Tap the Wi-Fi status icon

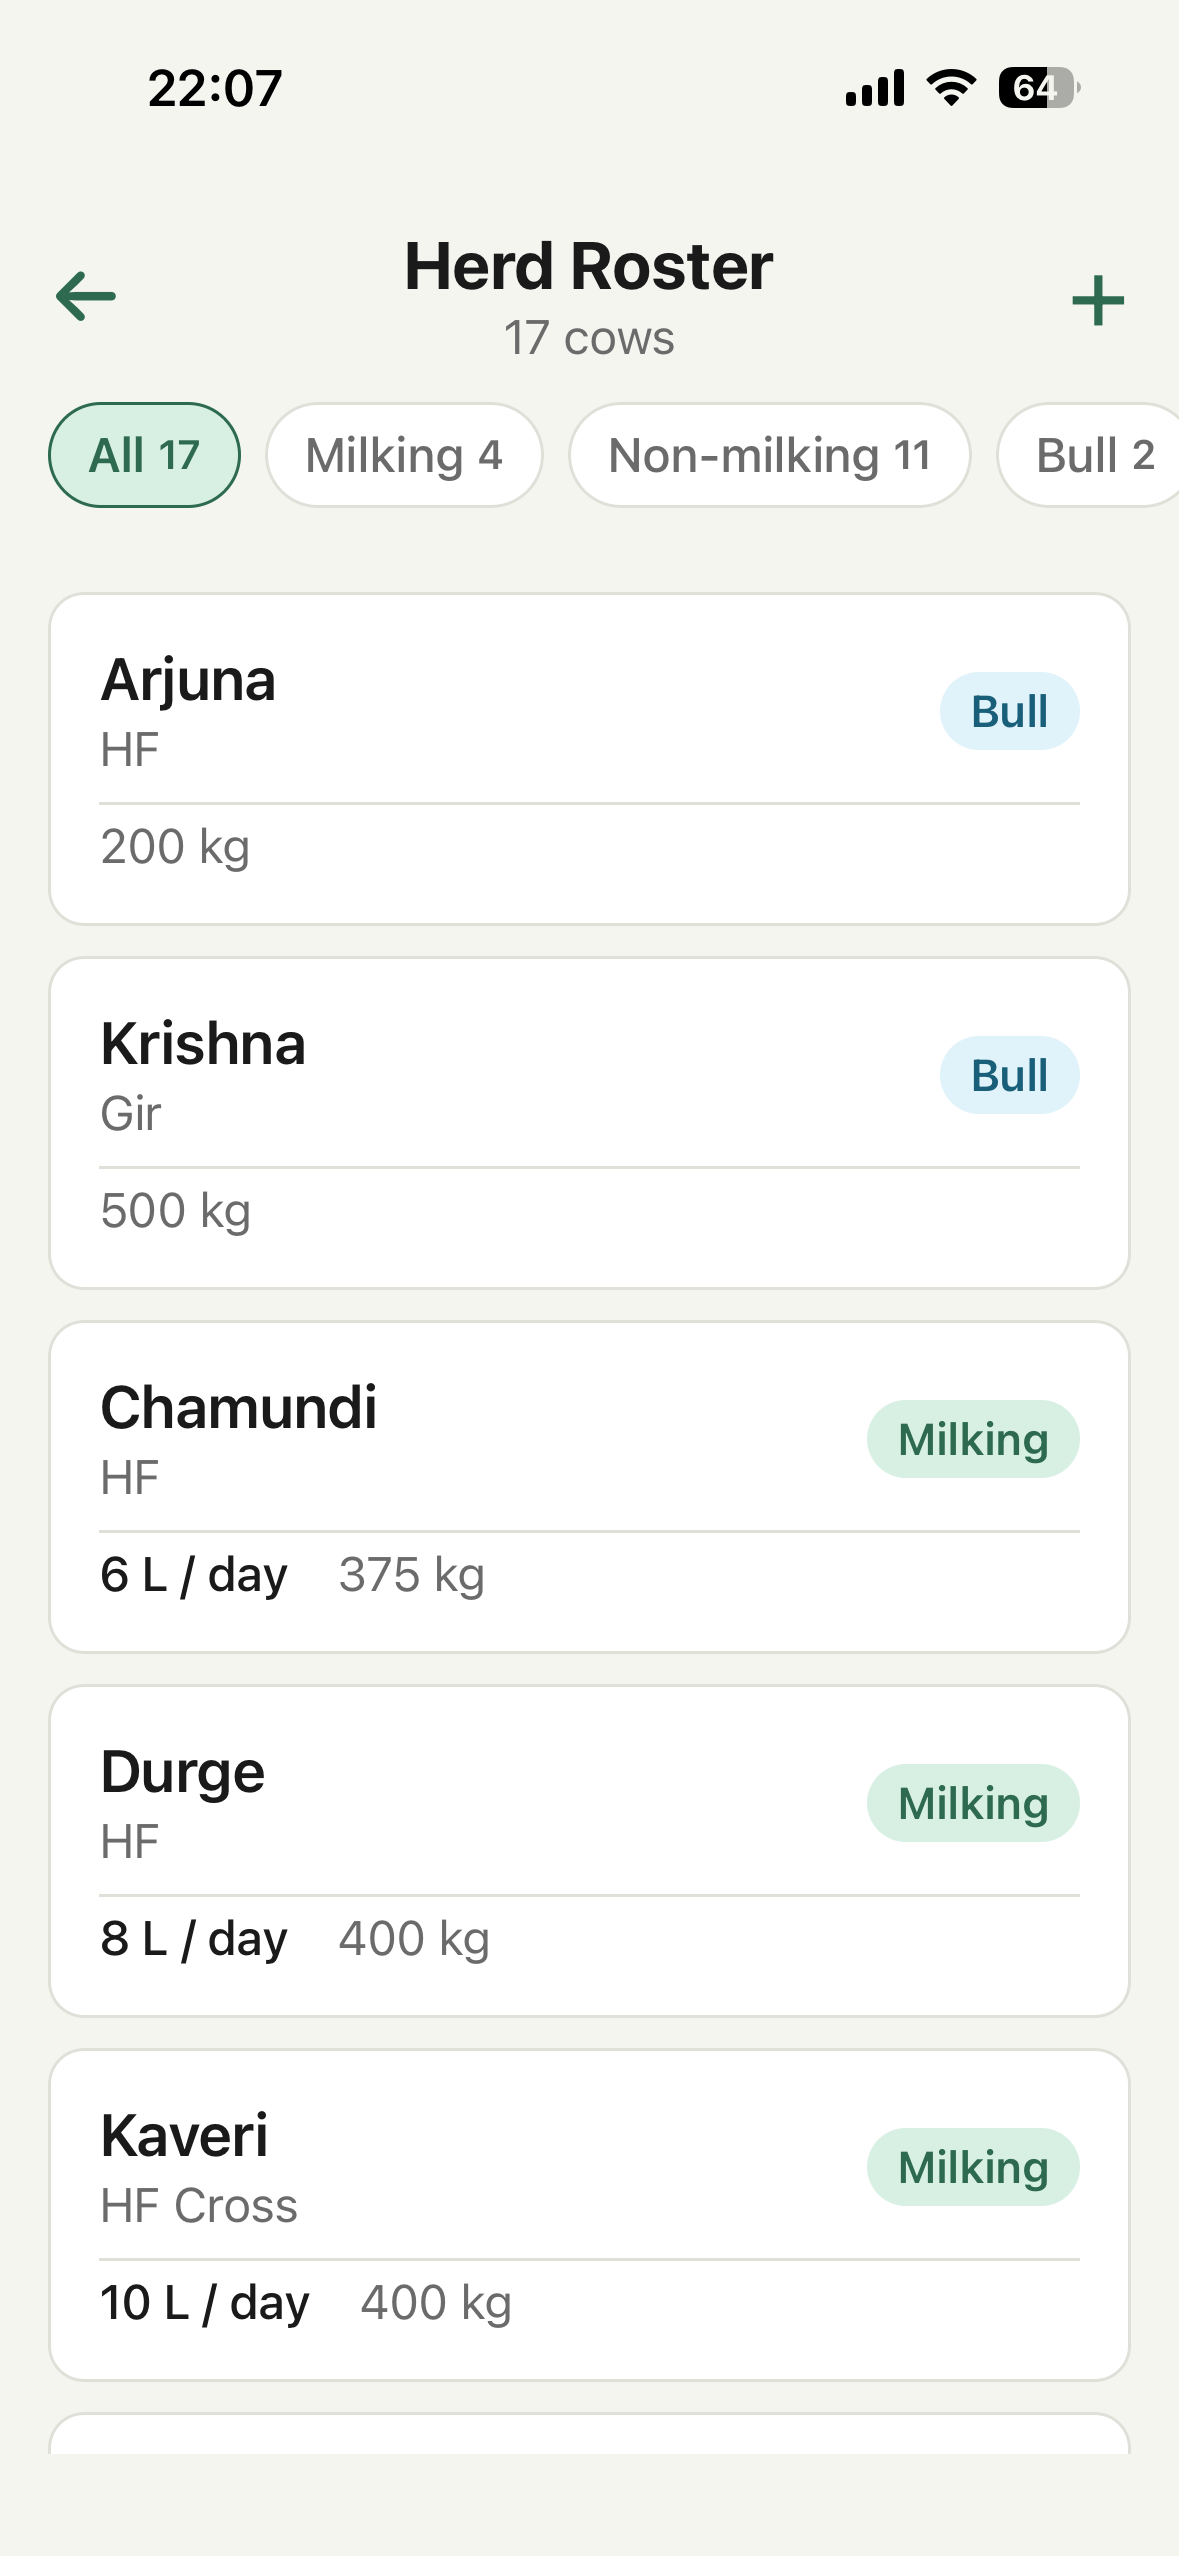click(951, 88)
